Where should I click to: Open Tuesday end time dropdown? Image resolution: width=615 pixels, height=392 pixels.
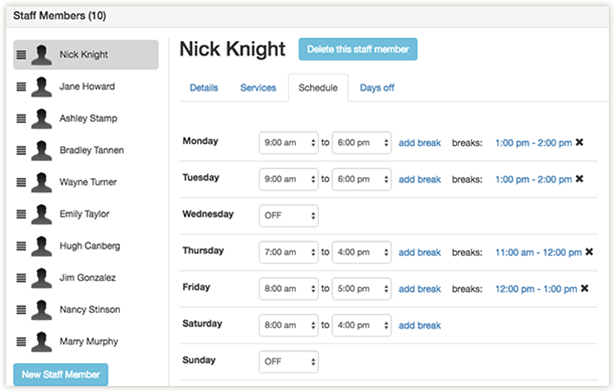pos(362,179)
